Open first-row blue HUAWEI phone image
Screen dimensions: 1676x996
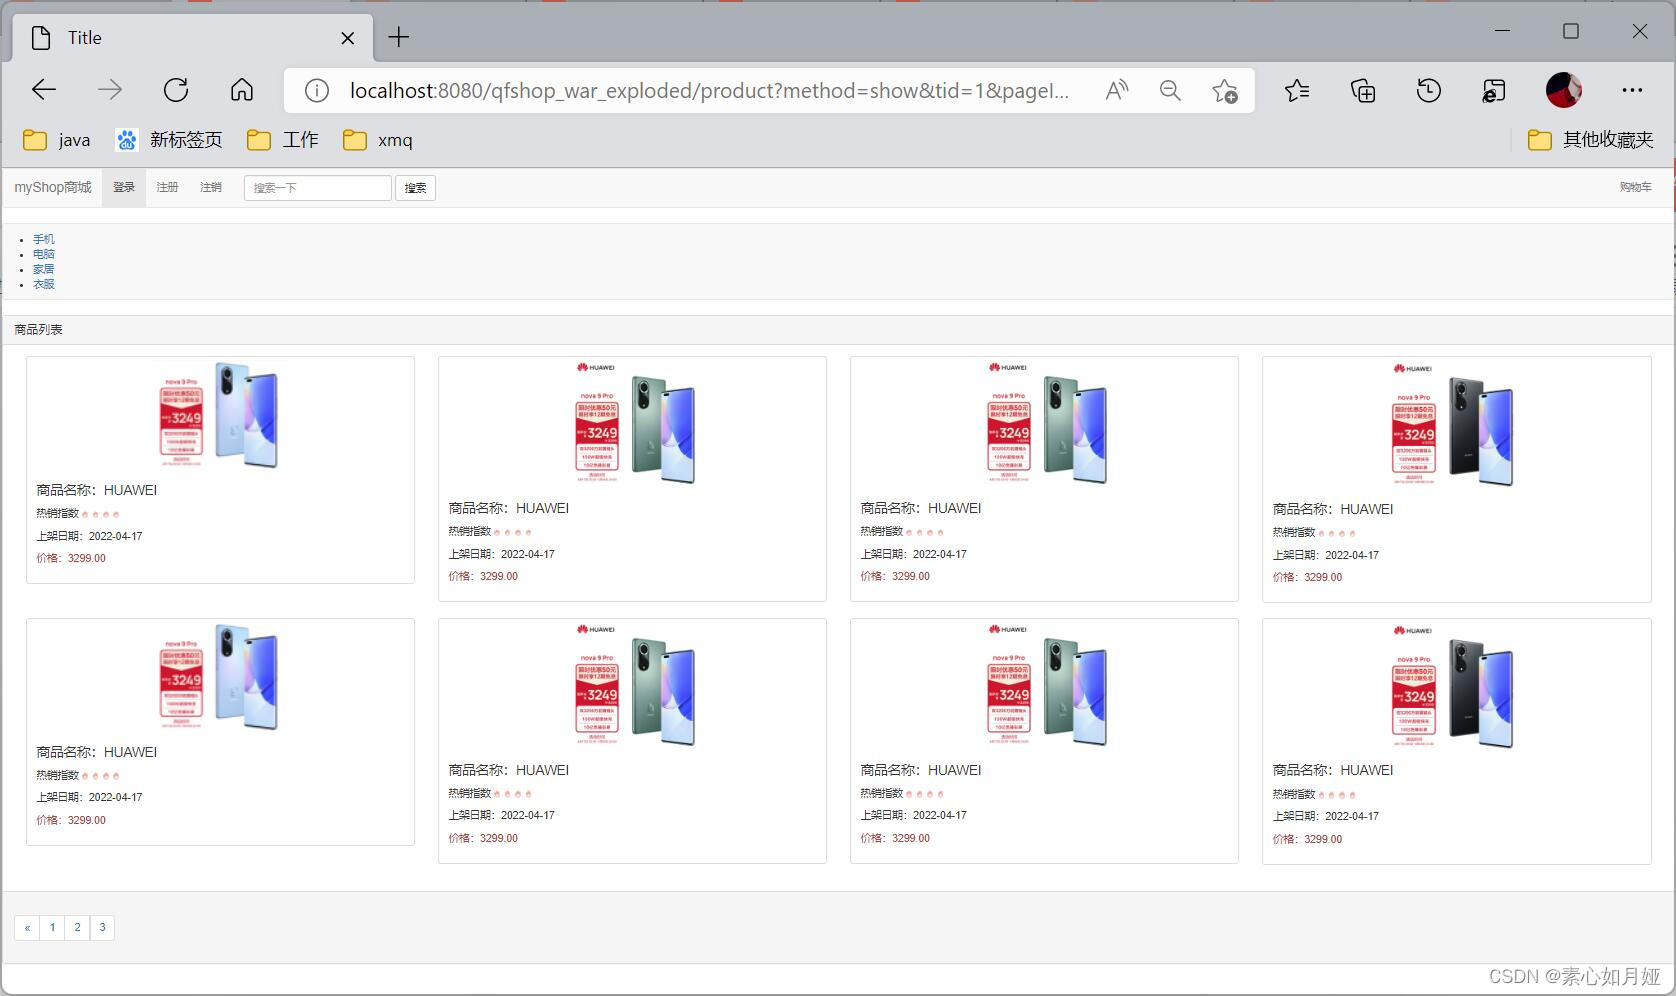tap(220, 416)
